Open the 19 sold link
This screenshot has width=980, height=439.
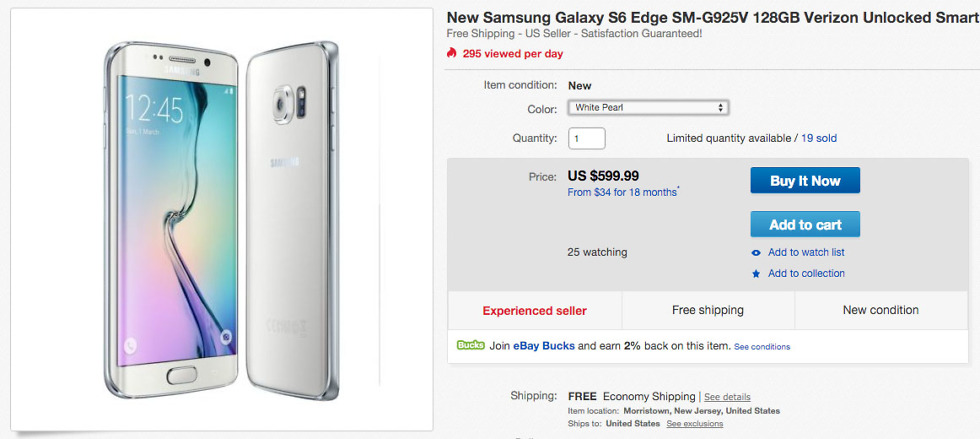[819, 138]
